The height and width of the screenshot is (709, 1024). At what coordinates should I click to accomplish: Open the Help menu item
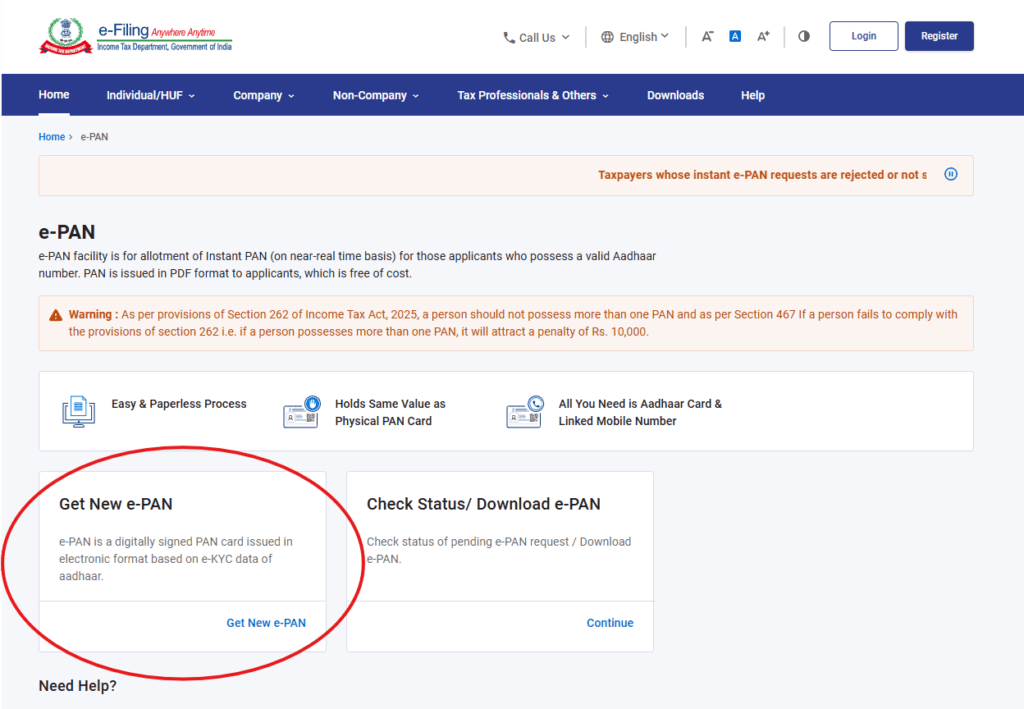[x=752, y=95]
